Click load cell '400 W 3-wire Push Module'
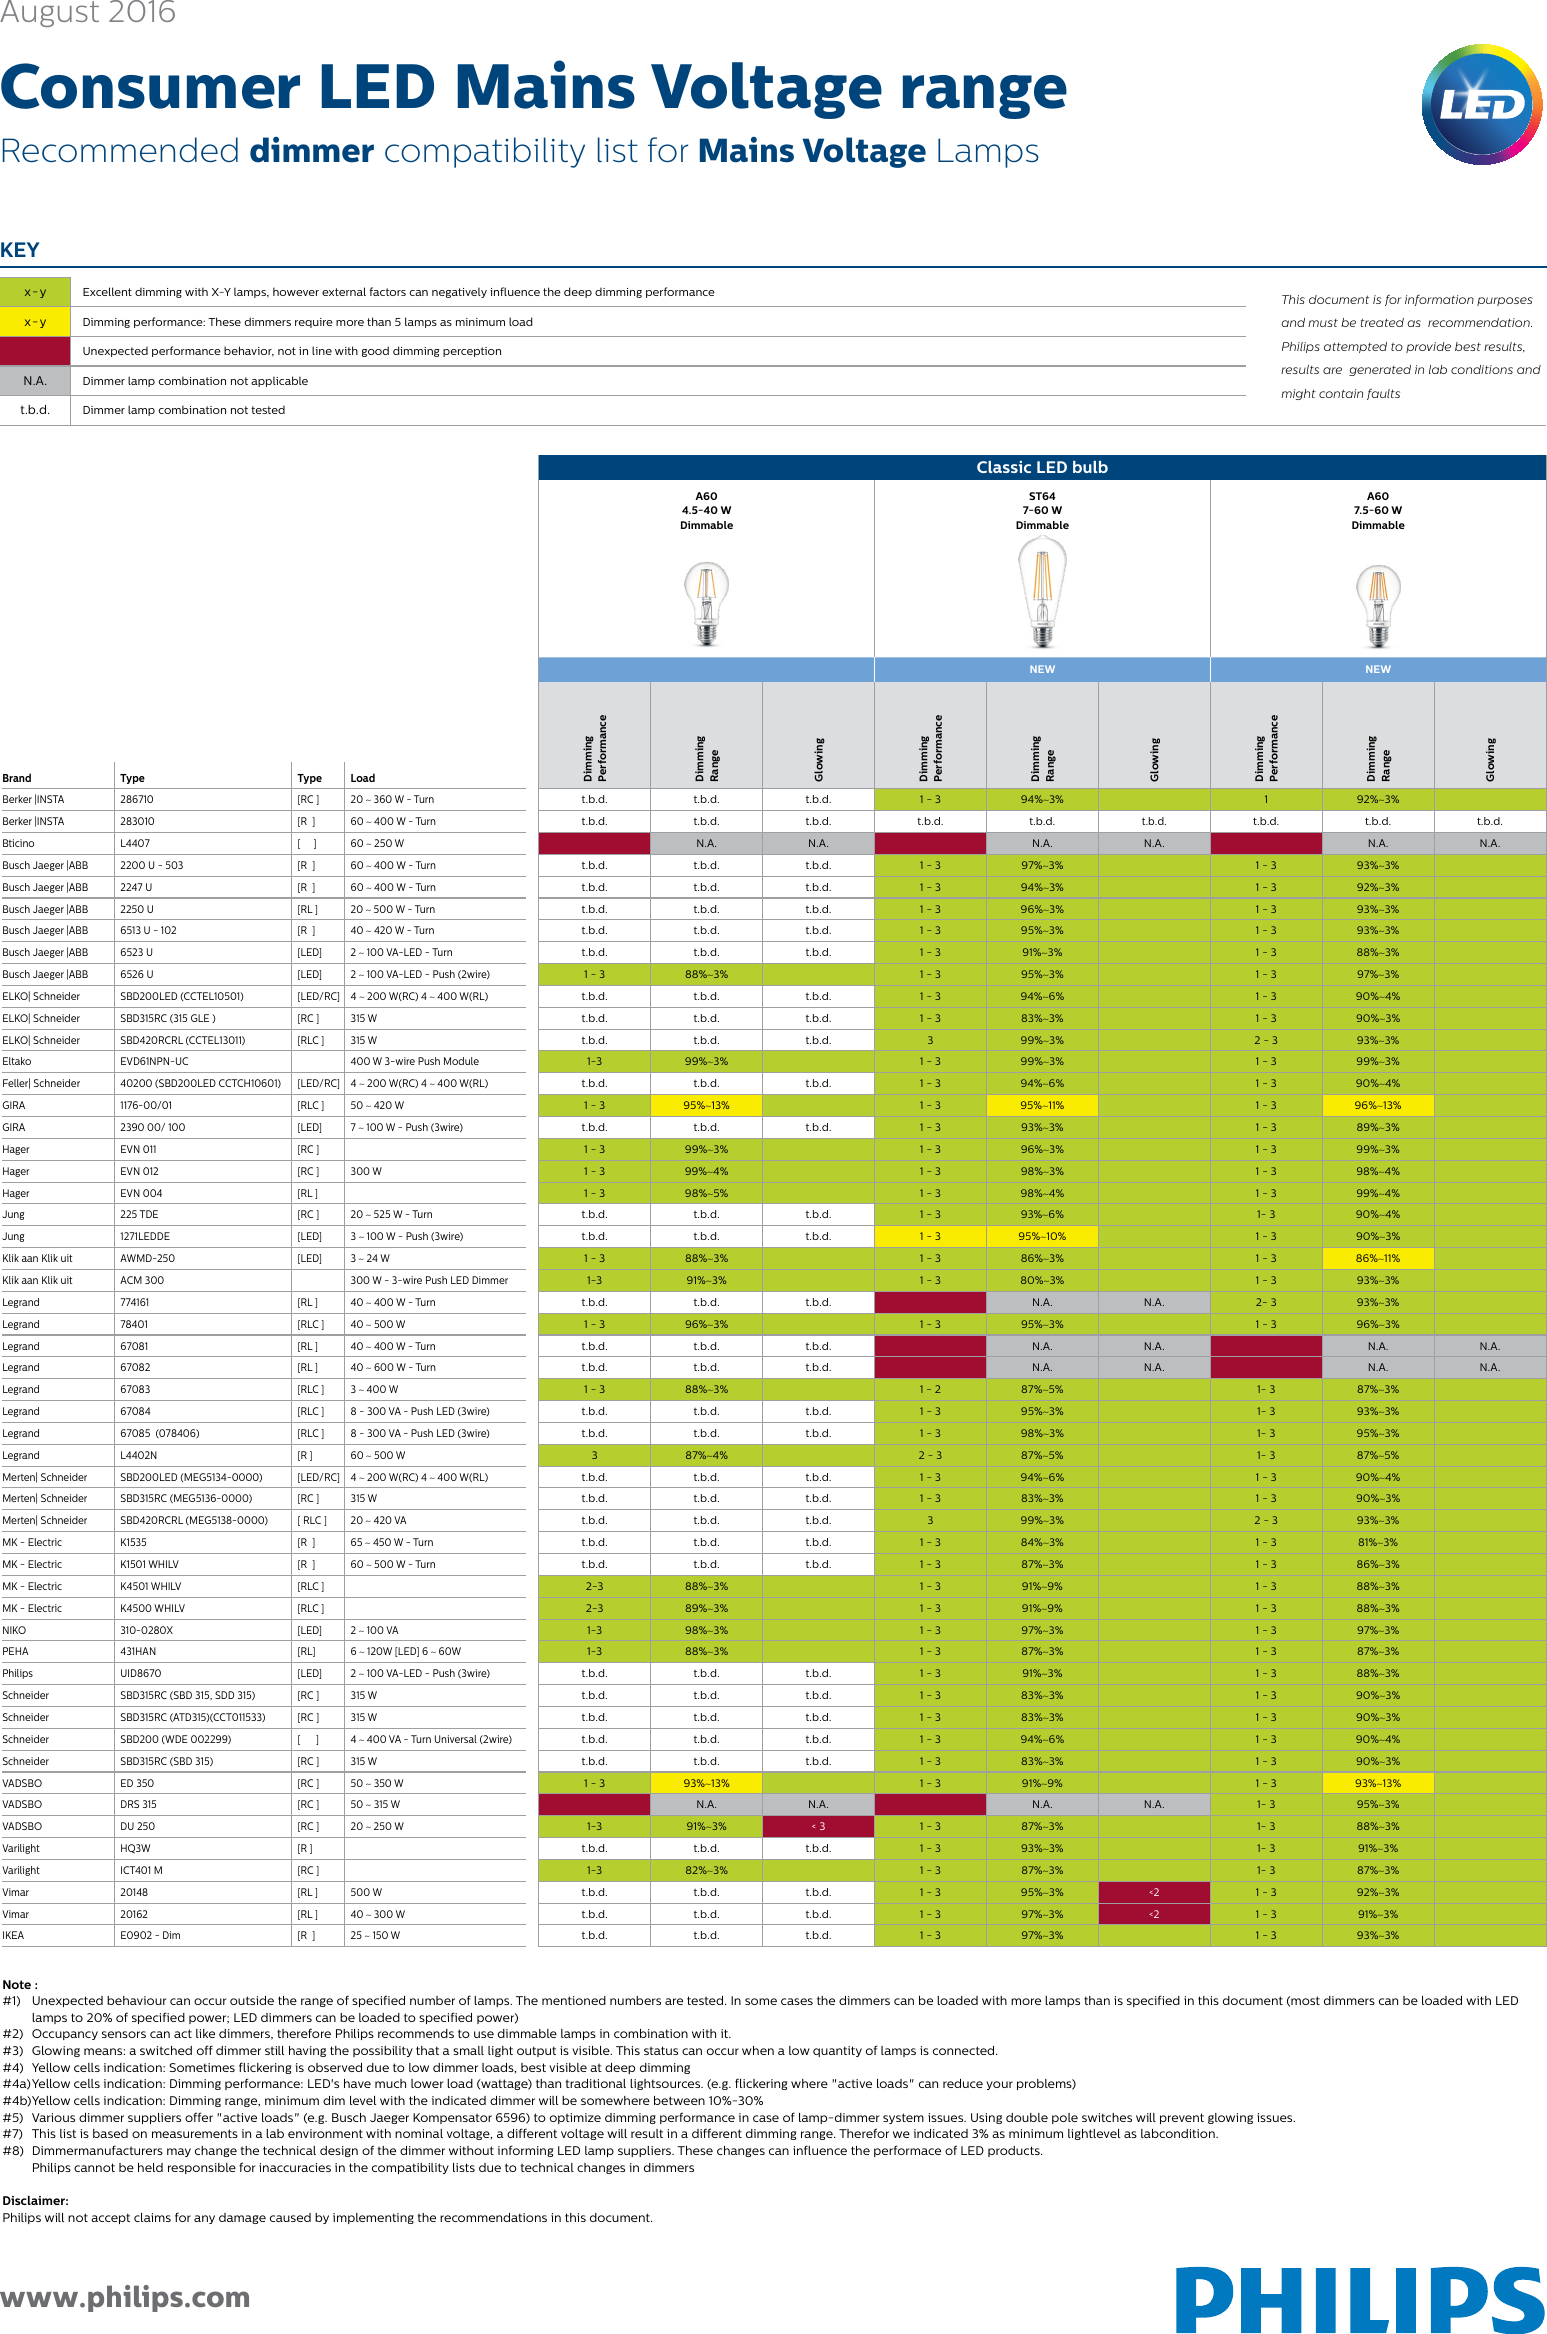Screen dimensions: 1547x2334 tap(414, 1061)
